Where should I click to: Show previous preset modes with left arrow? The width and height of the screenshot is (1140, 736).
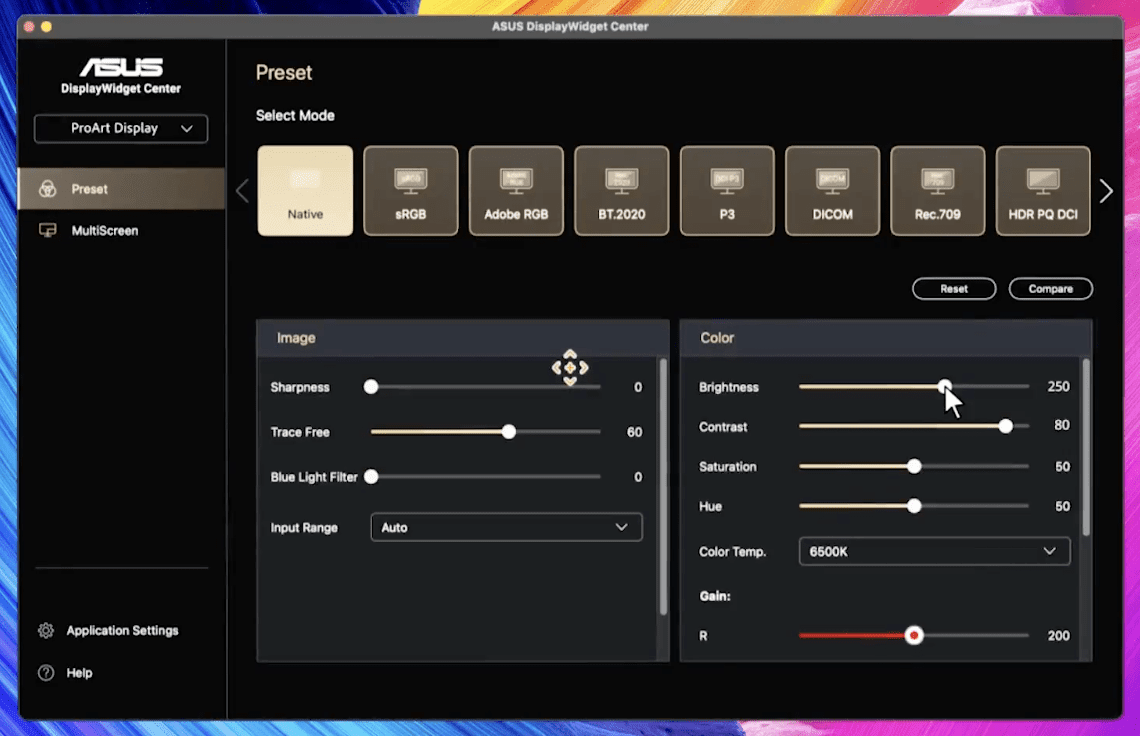click(242, 191)
